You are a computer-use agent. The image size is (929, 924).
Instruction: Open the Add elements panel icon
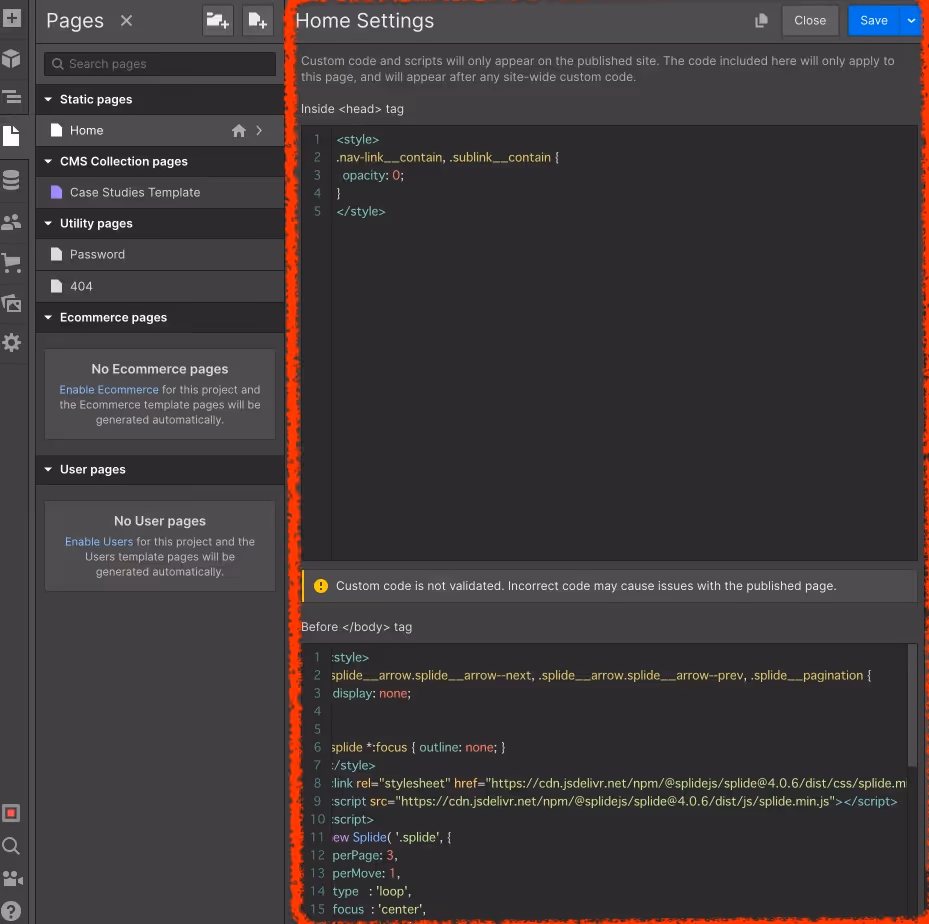click(x=11, y=18)
